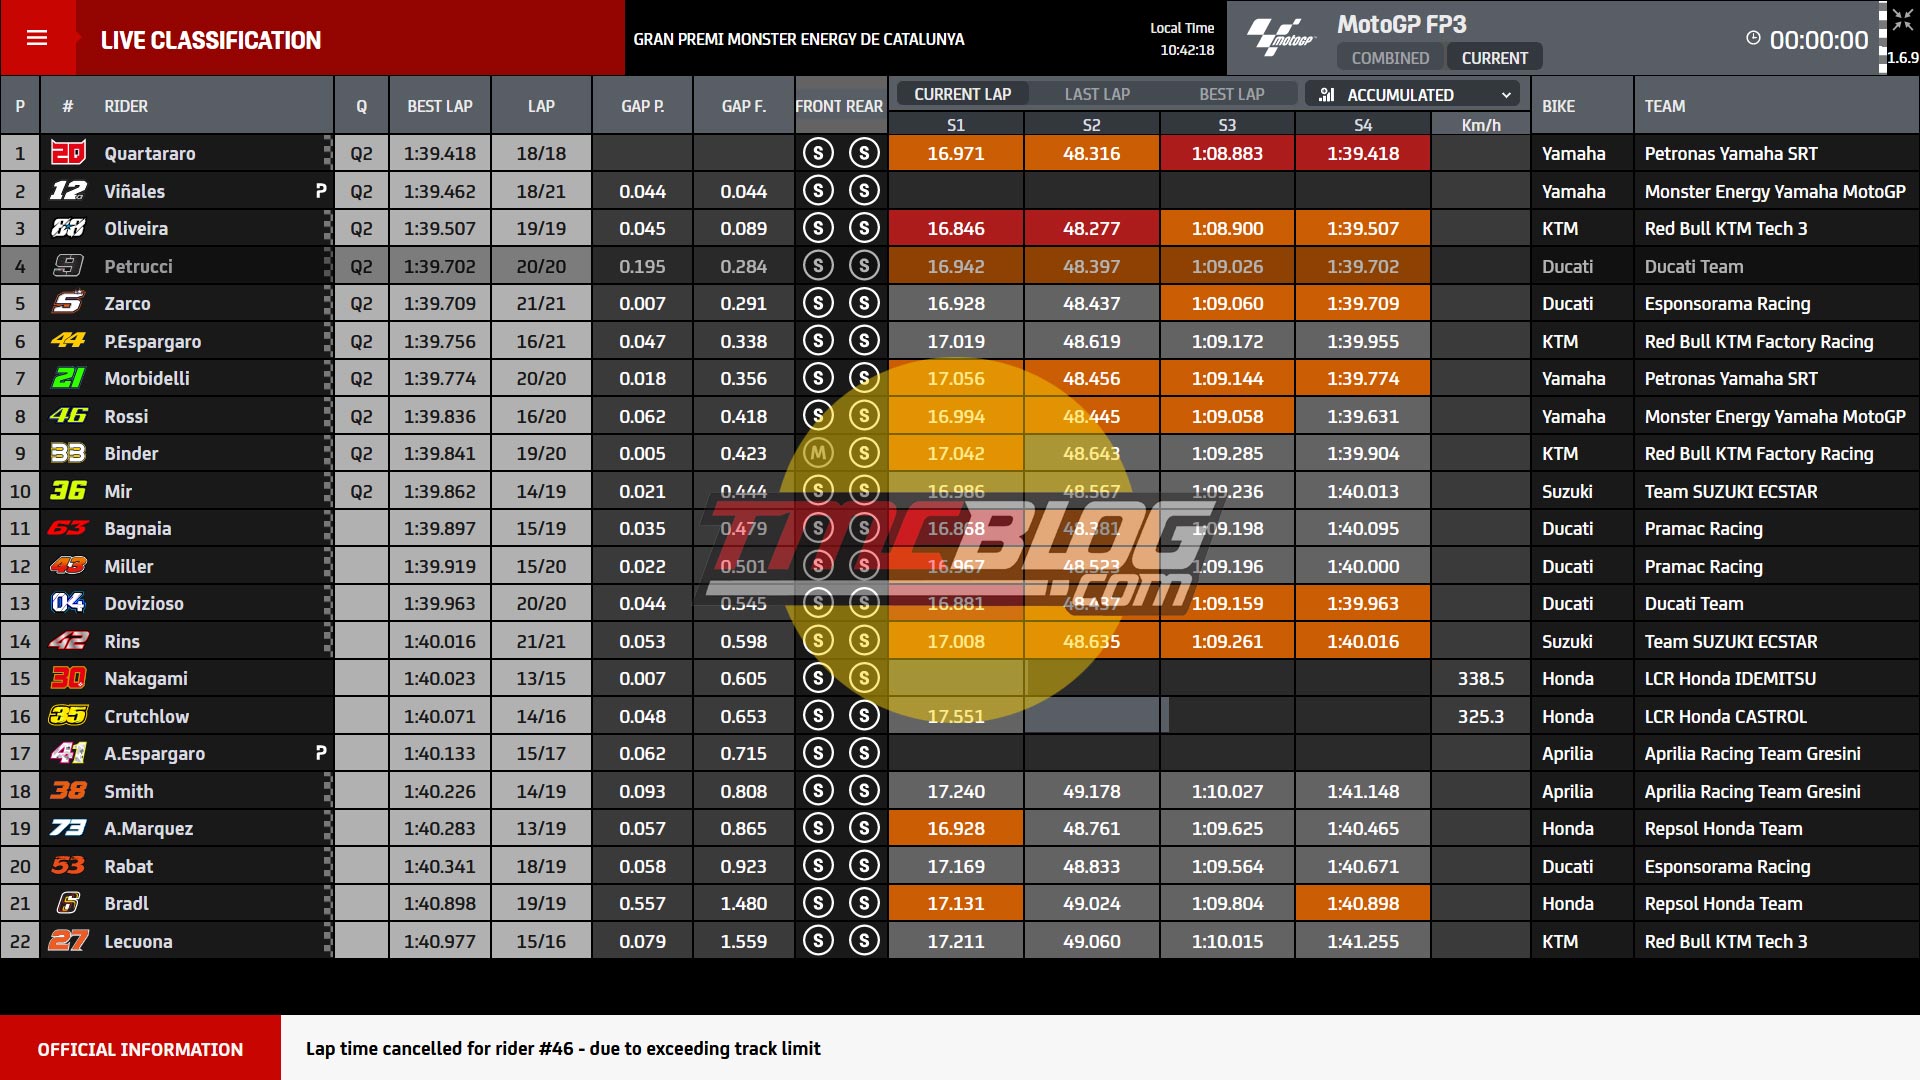Viewport: 1920px width, 1080px height.
Task: Click the lap time cancelled message
Action: pyautogui.click(x=563, y=1048)
